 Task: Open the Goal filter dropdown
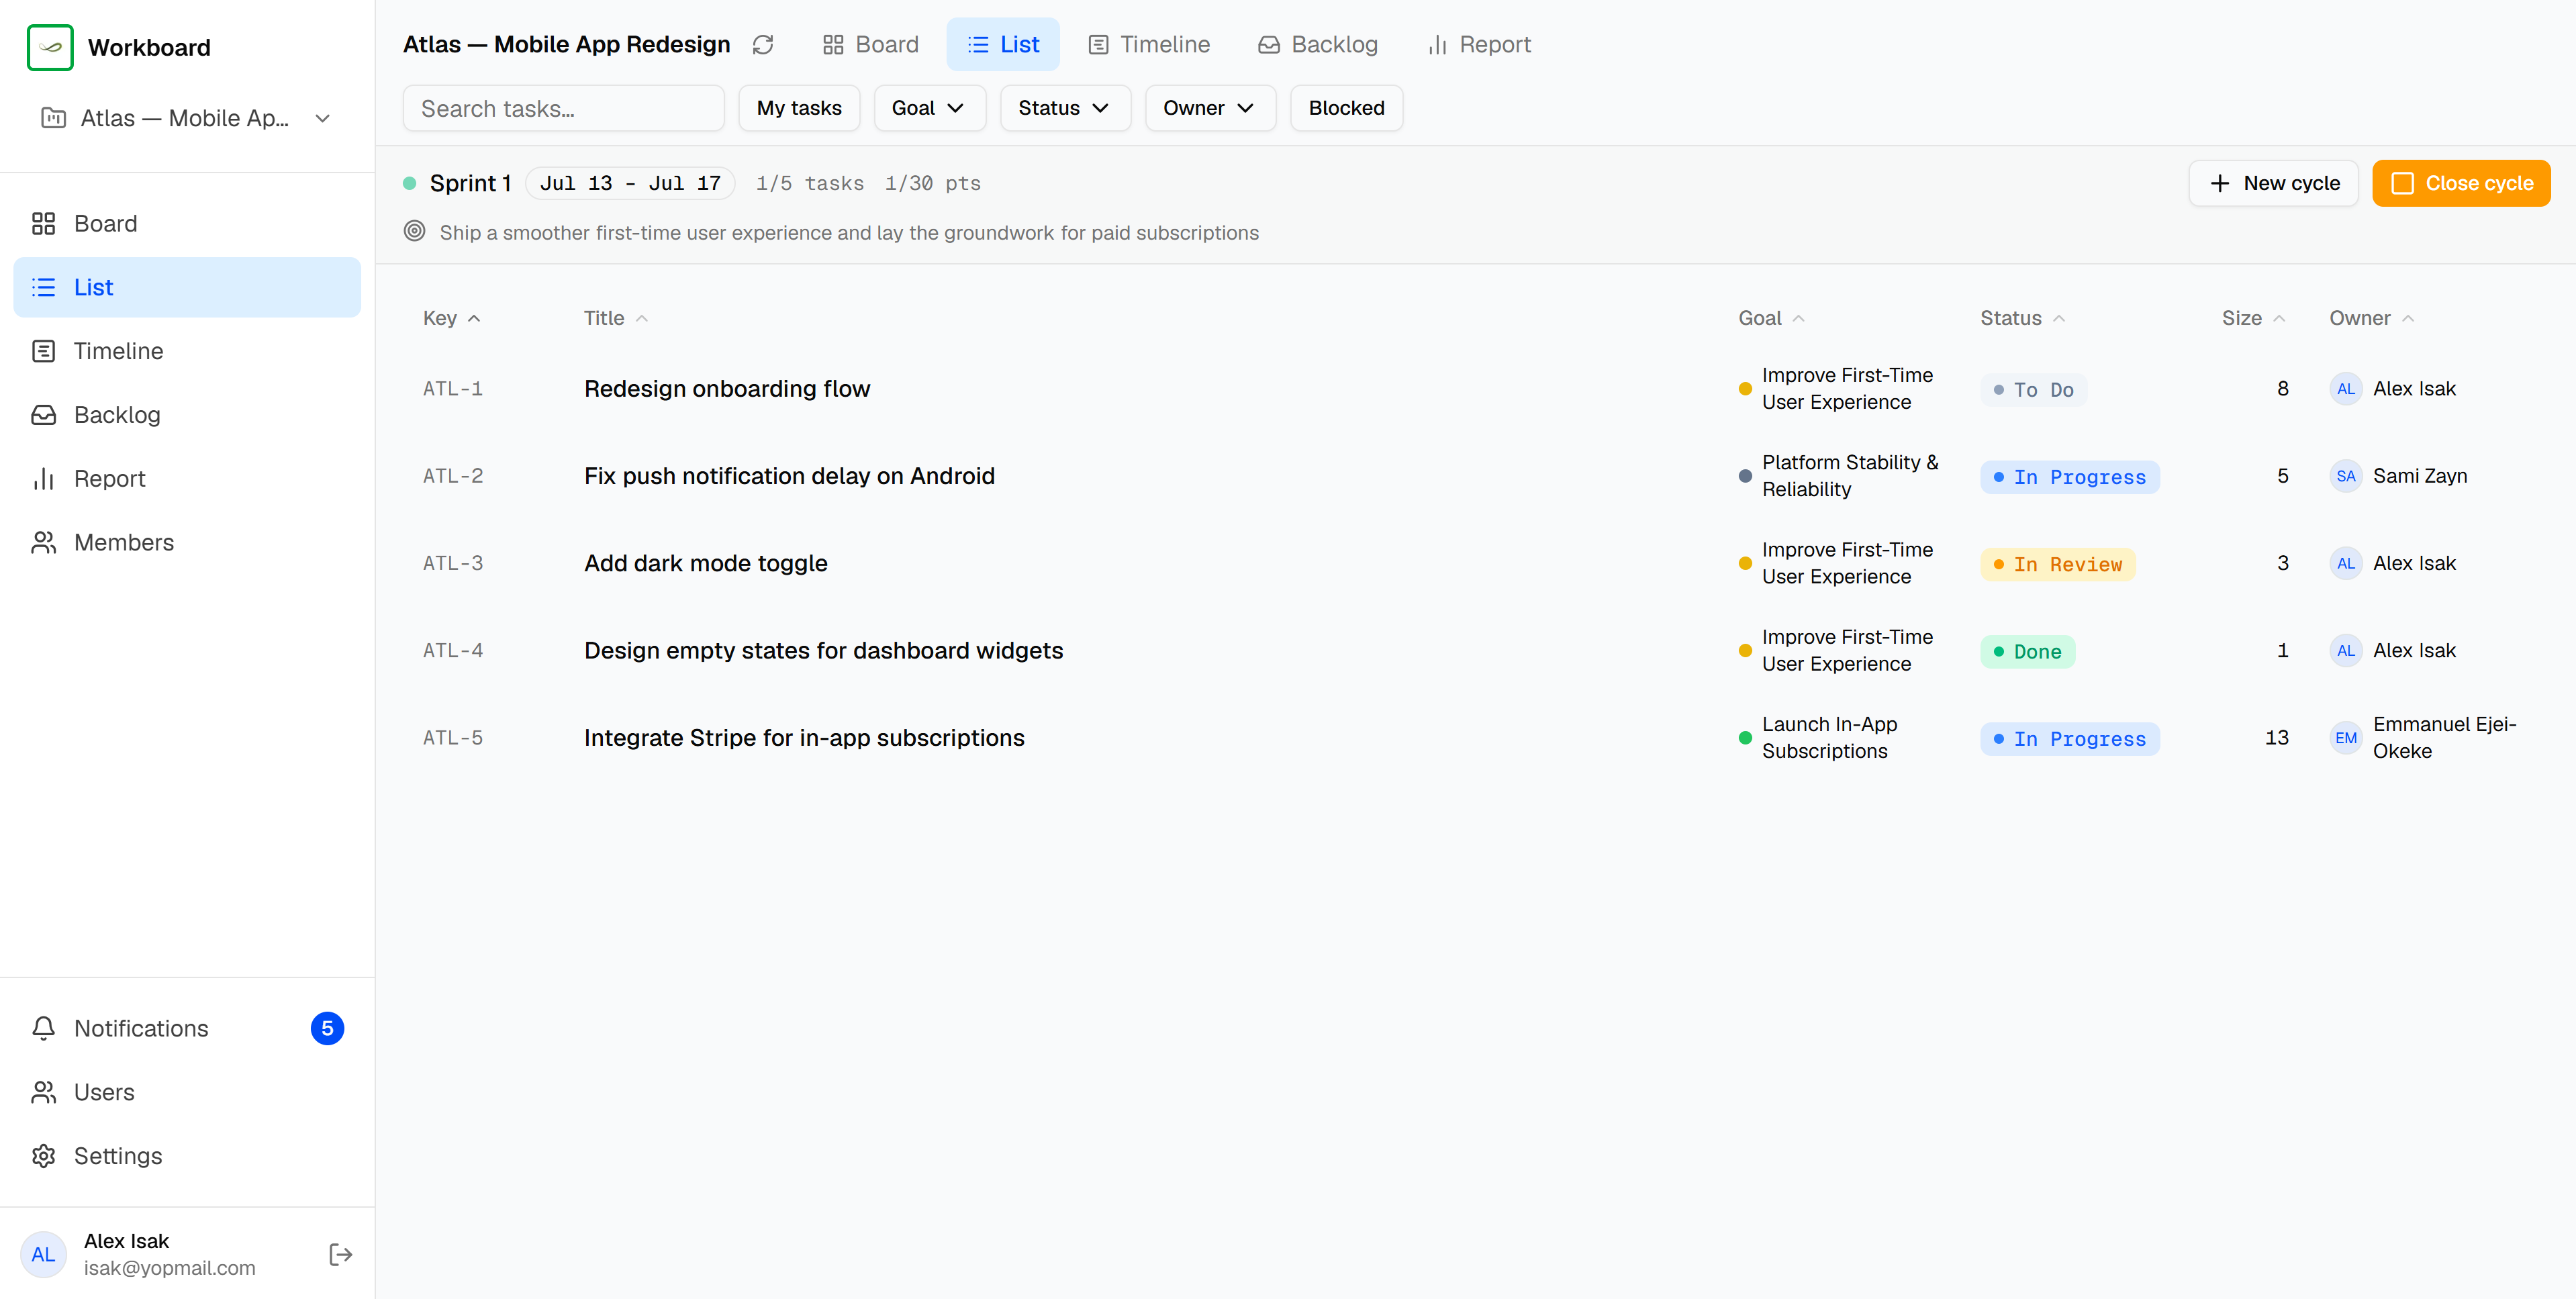929,108
